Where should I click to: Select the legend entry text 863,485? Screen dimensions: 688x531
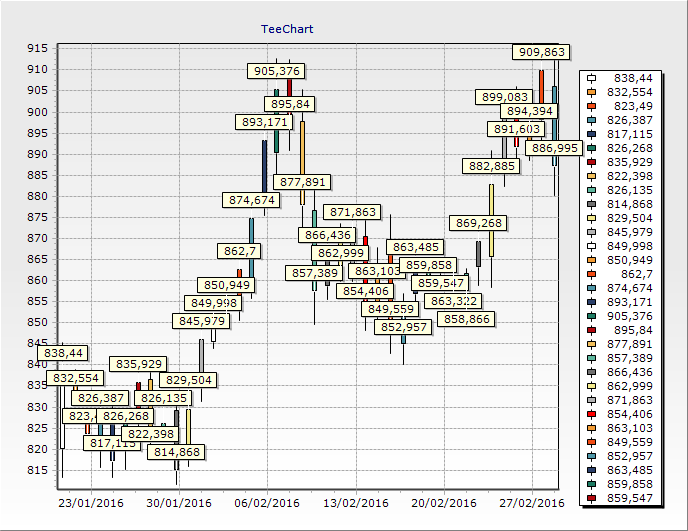(x=630, y=470)
